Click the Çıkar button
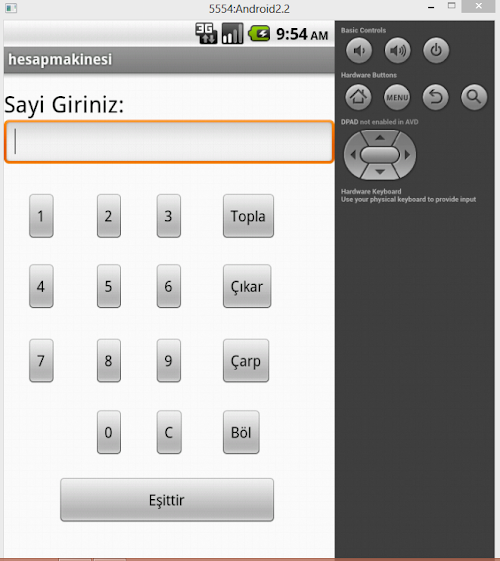This screenshot has width=500, height=561. (x=247, y=286)
